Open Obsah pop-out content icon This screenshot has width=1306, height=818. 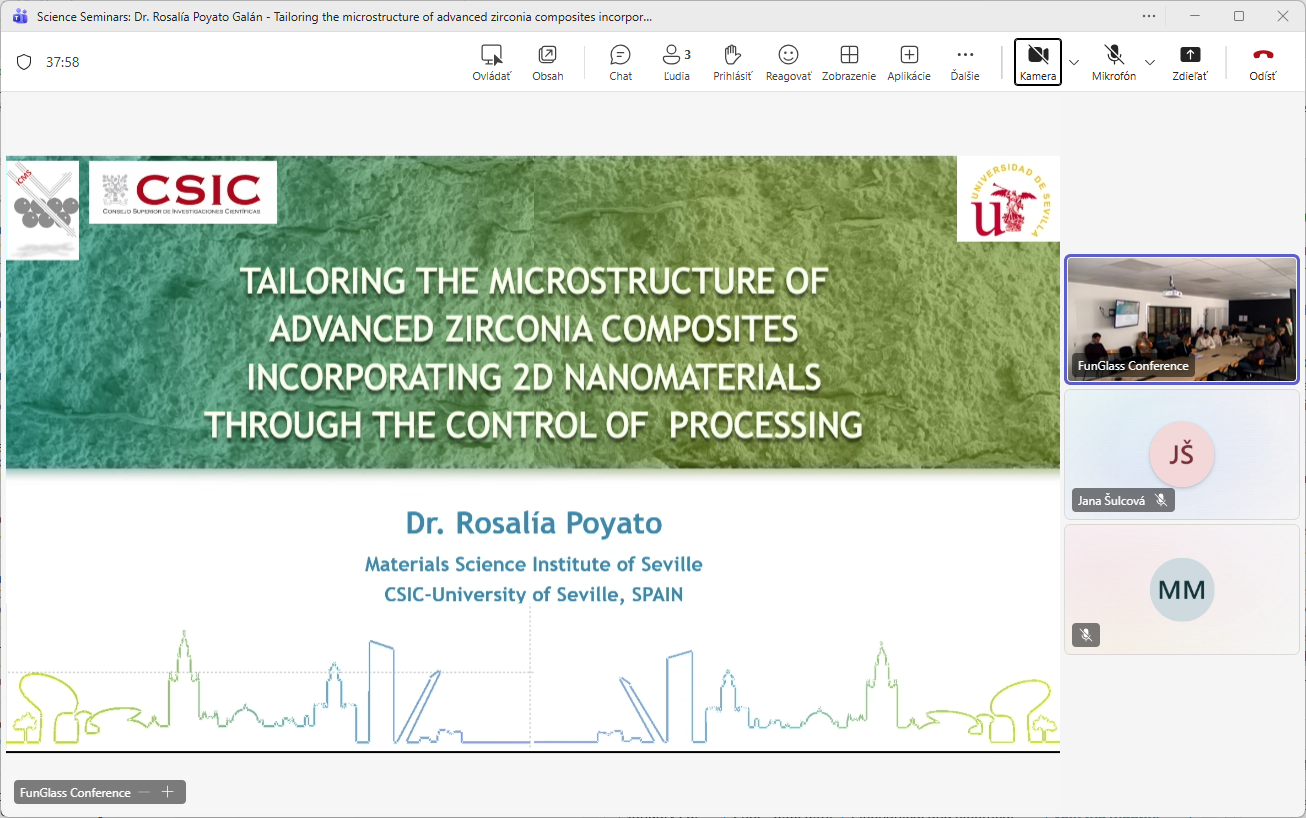point(547,62)
